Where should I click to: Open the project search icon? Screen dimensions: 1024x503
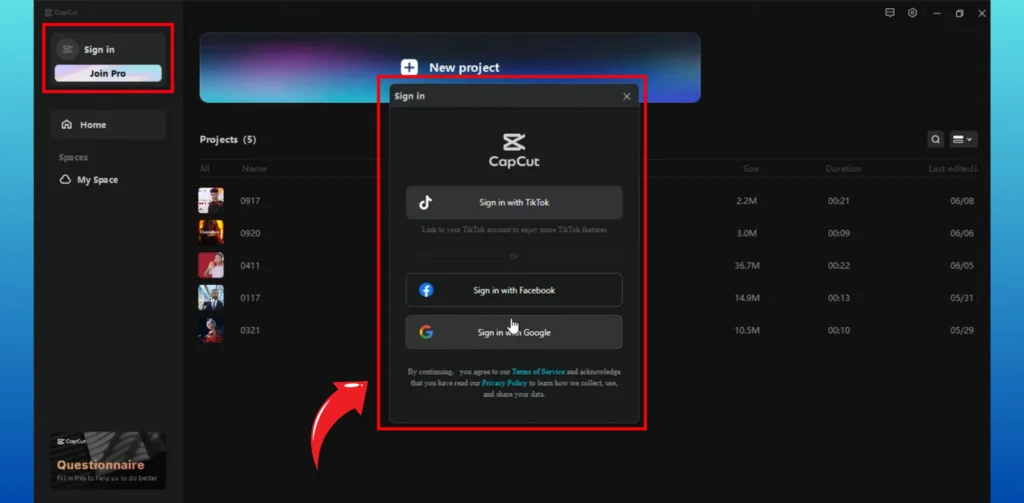coord(936,139)
